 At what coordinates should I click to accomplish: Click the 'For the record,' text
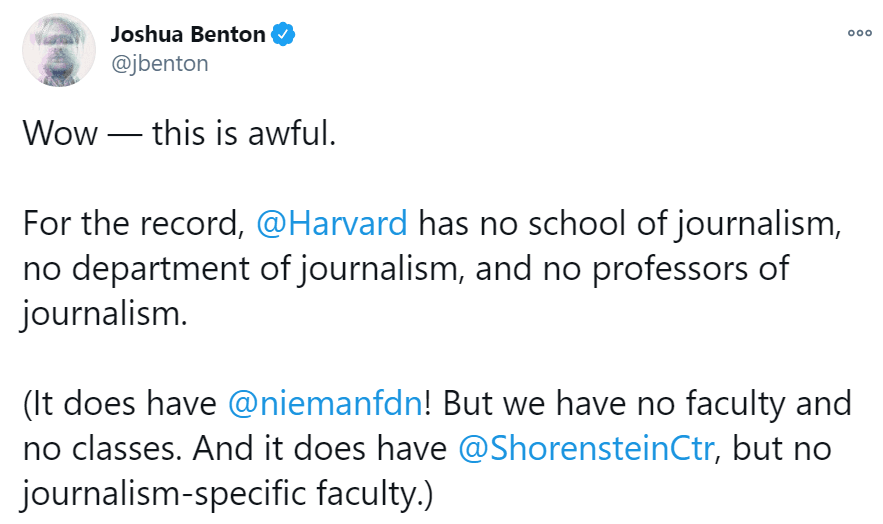(133, 223)
